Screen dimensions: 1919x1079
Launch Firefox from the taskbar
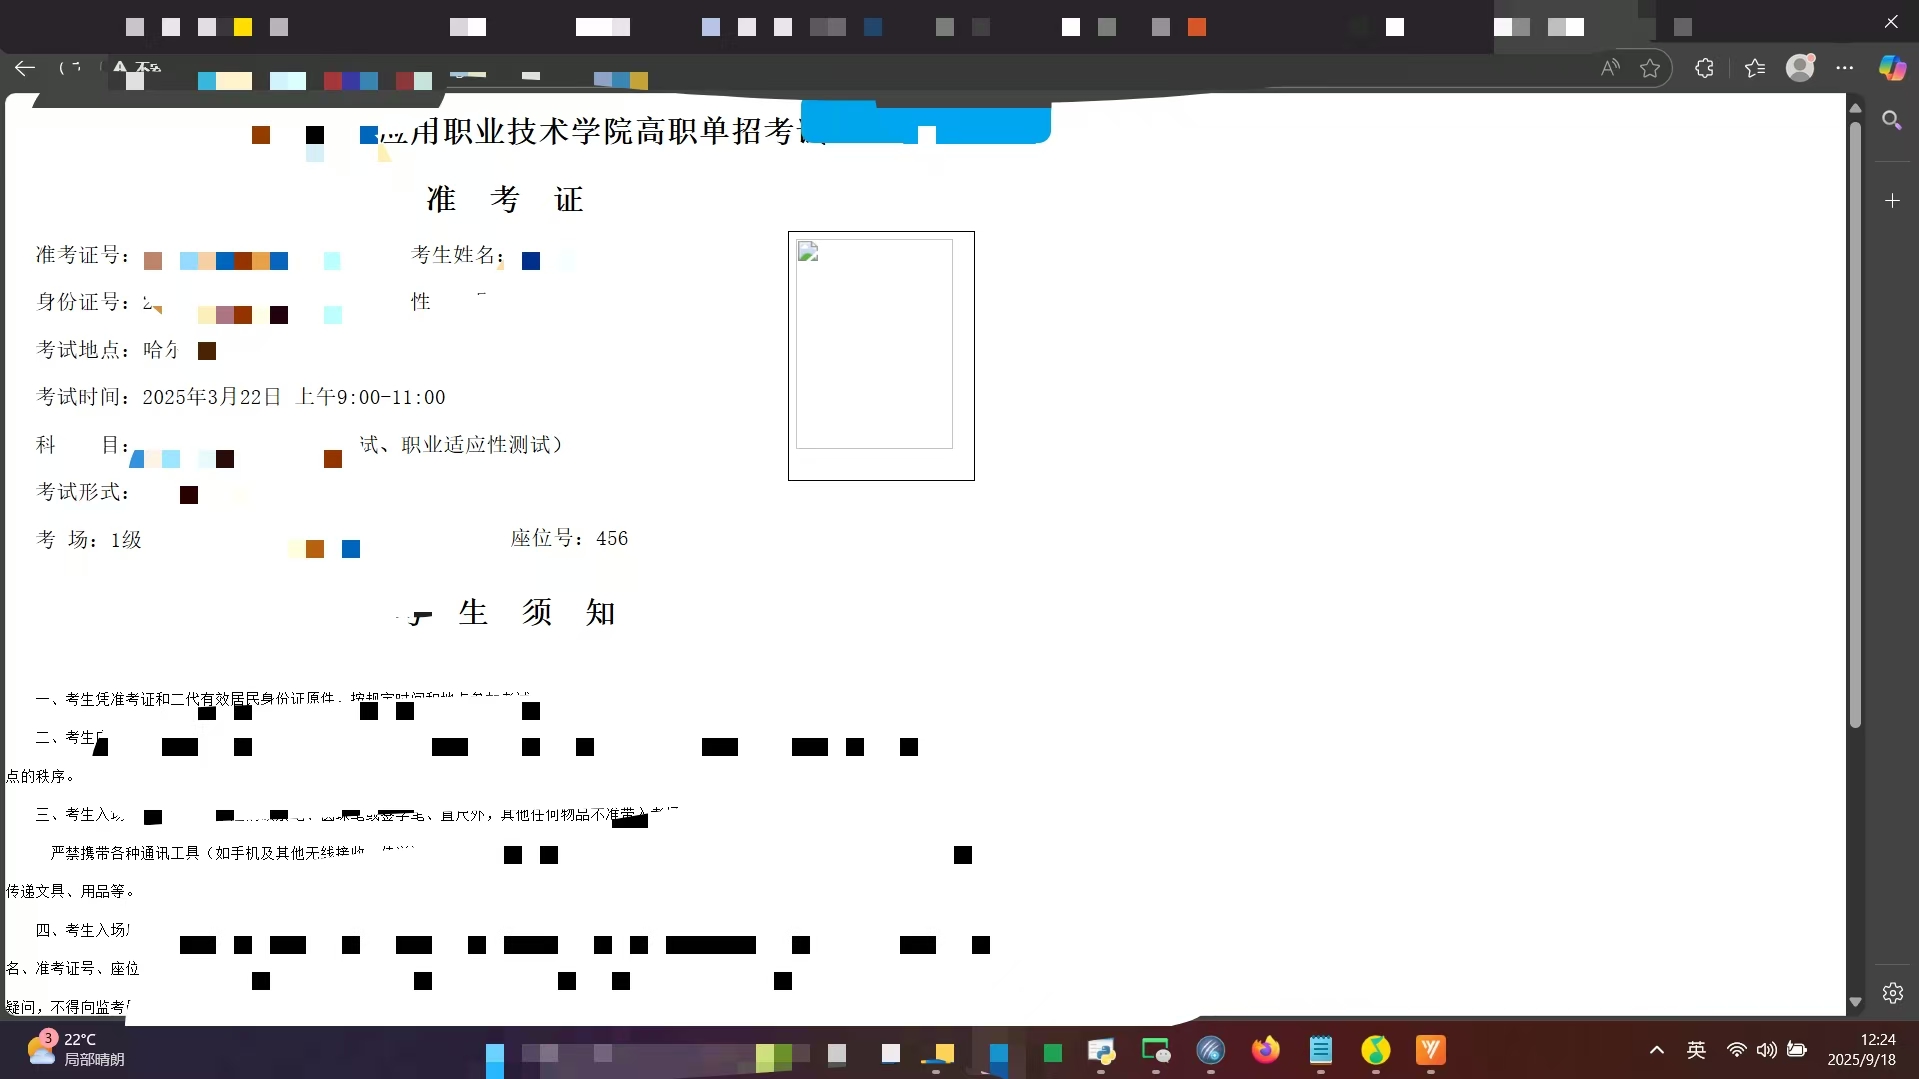tap(1265, 1050)
